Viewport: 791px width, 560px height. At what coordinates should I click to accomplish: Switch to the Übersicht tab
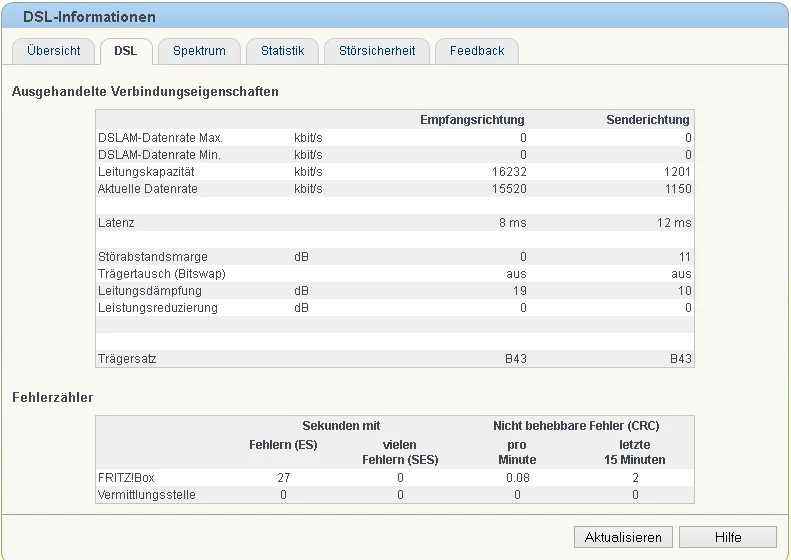click(x=54, y=51)
